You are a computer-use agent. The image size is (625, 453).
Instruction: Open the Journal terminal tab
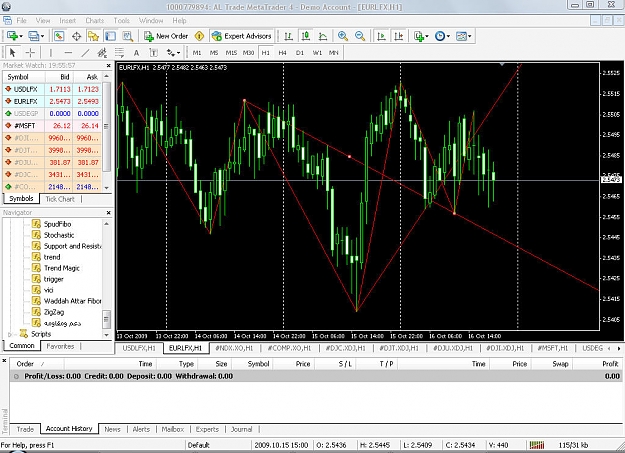tap(242, 429)
